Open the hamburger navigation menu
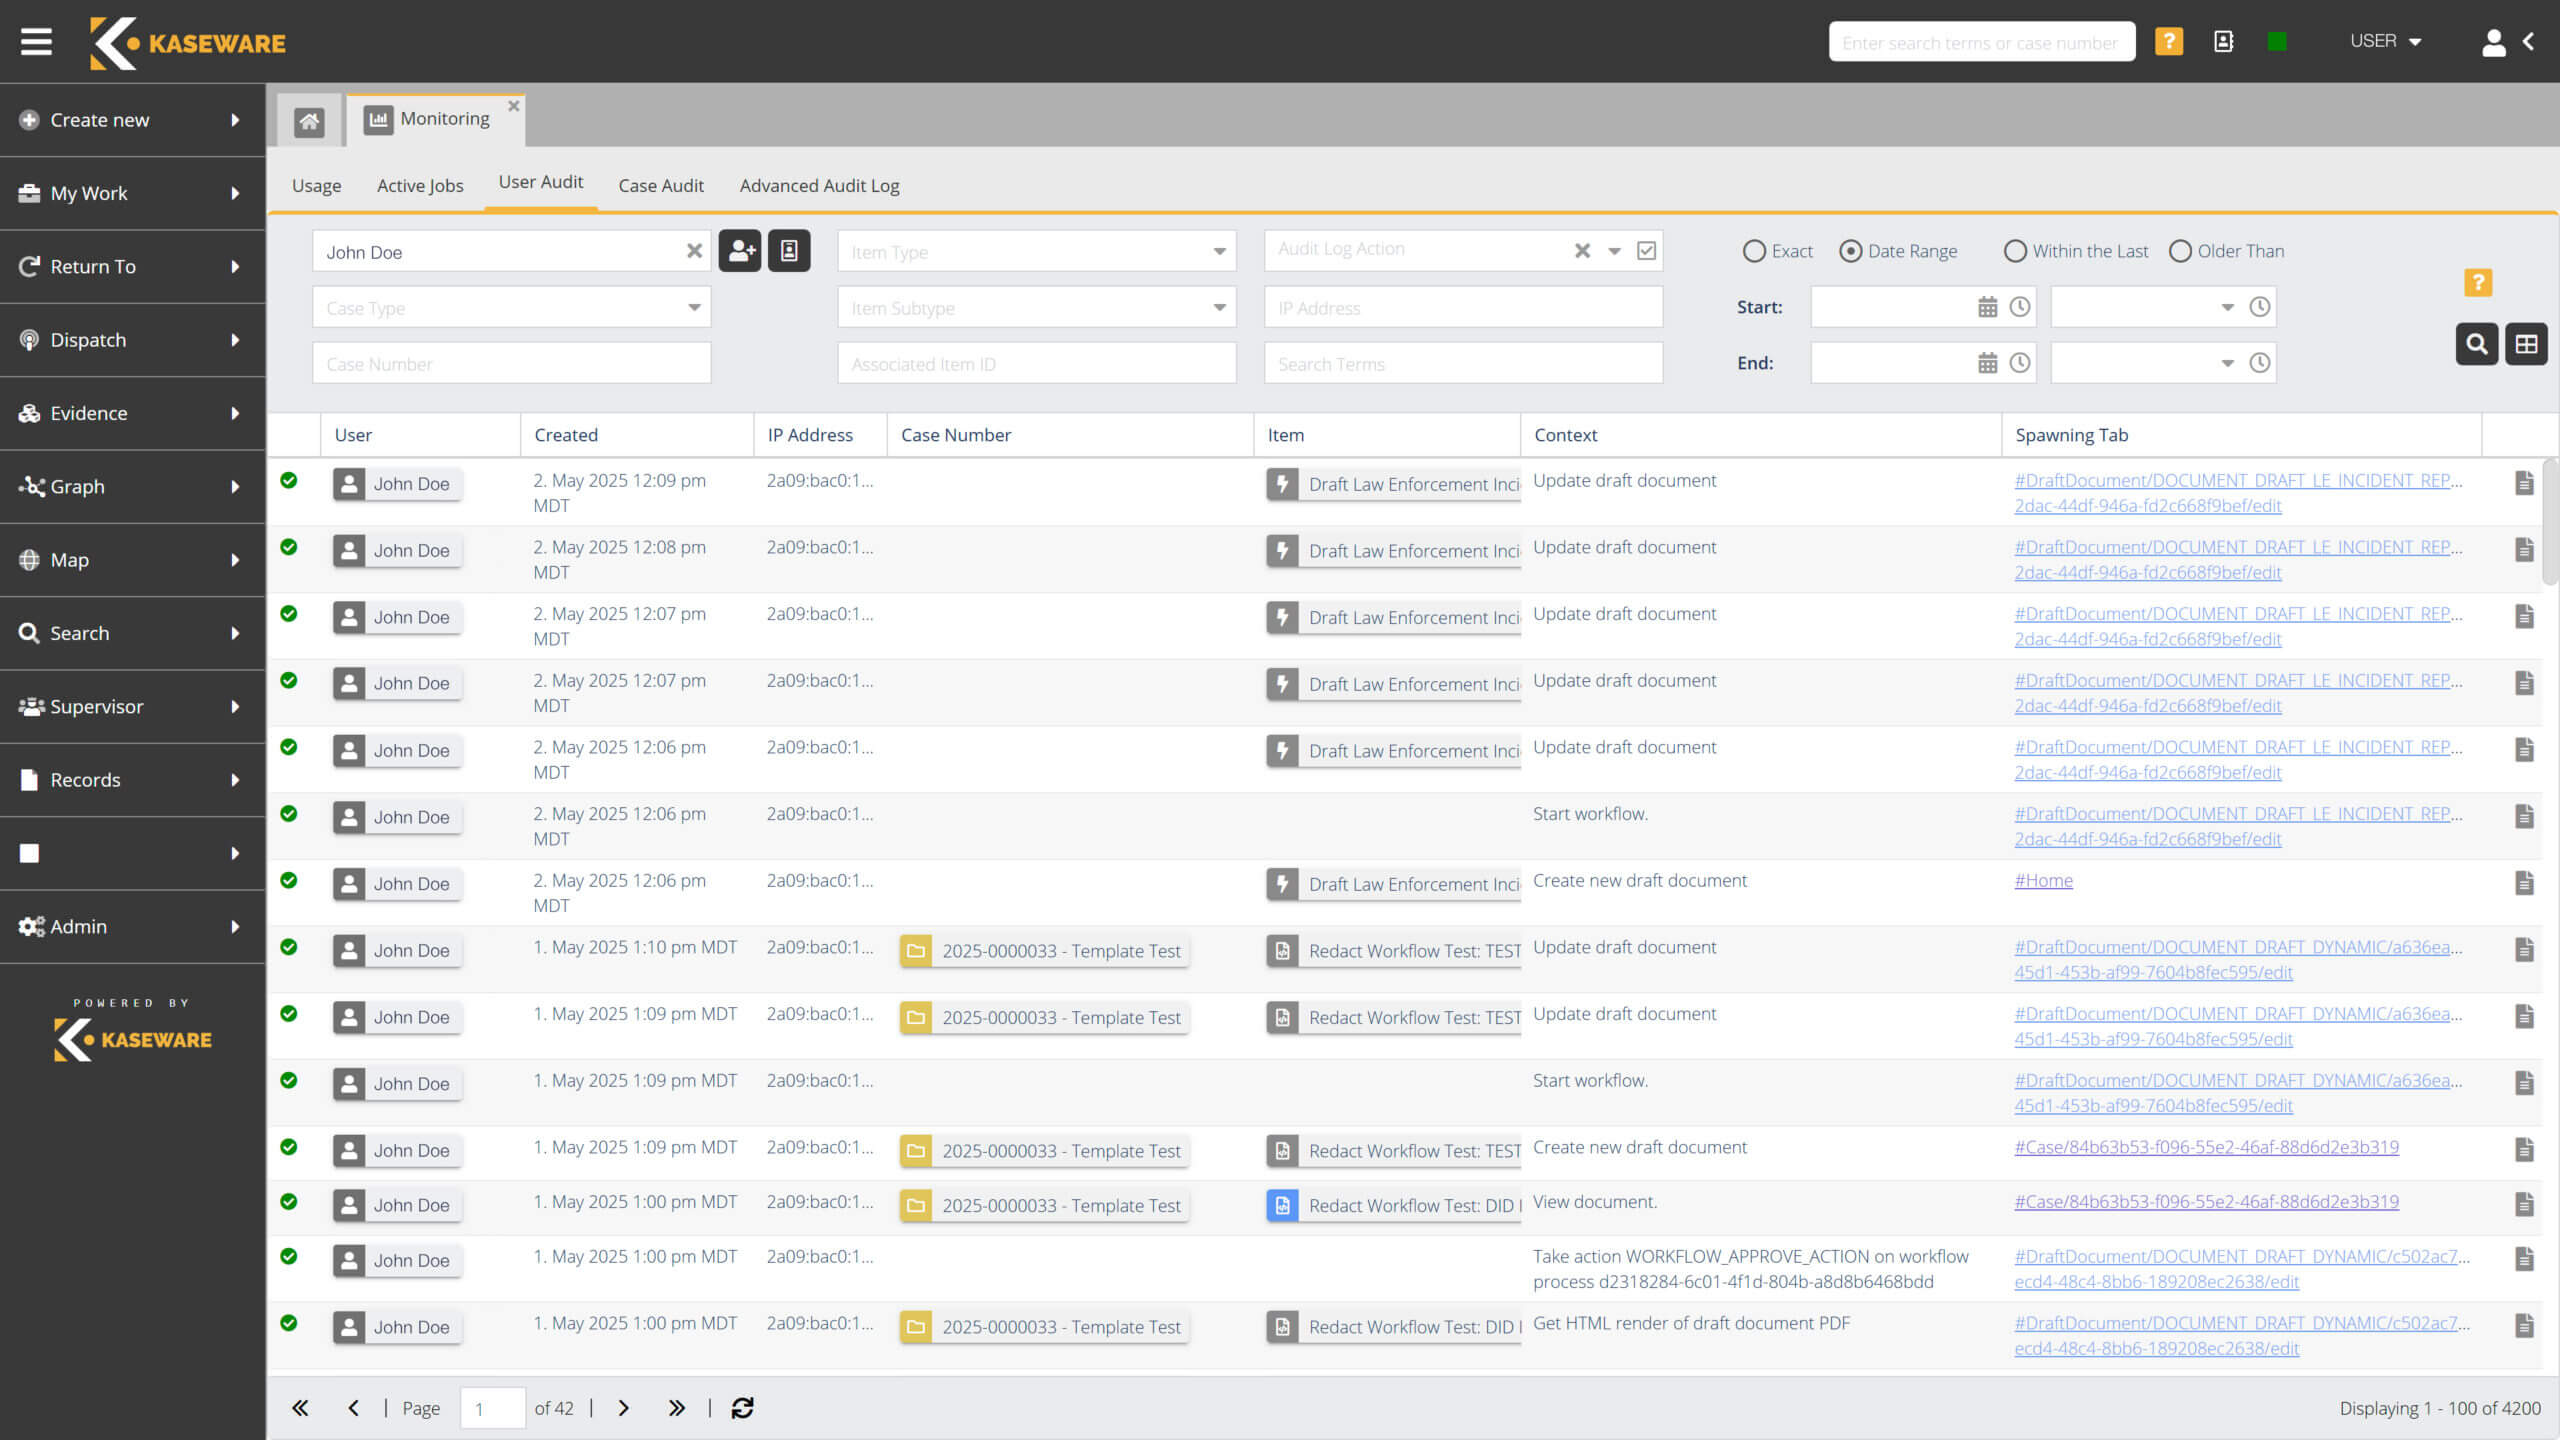The height and width of the screenshot is (1440, 2560). click(36, 42)
